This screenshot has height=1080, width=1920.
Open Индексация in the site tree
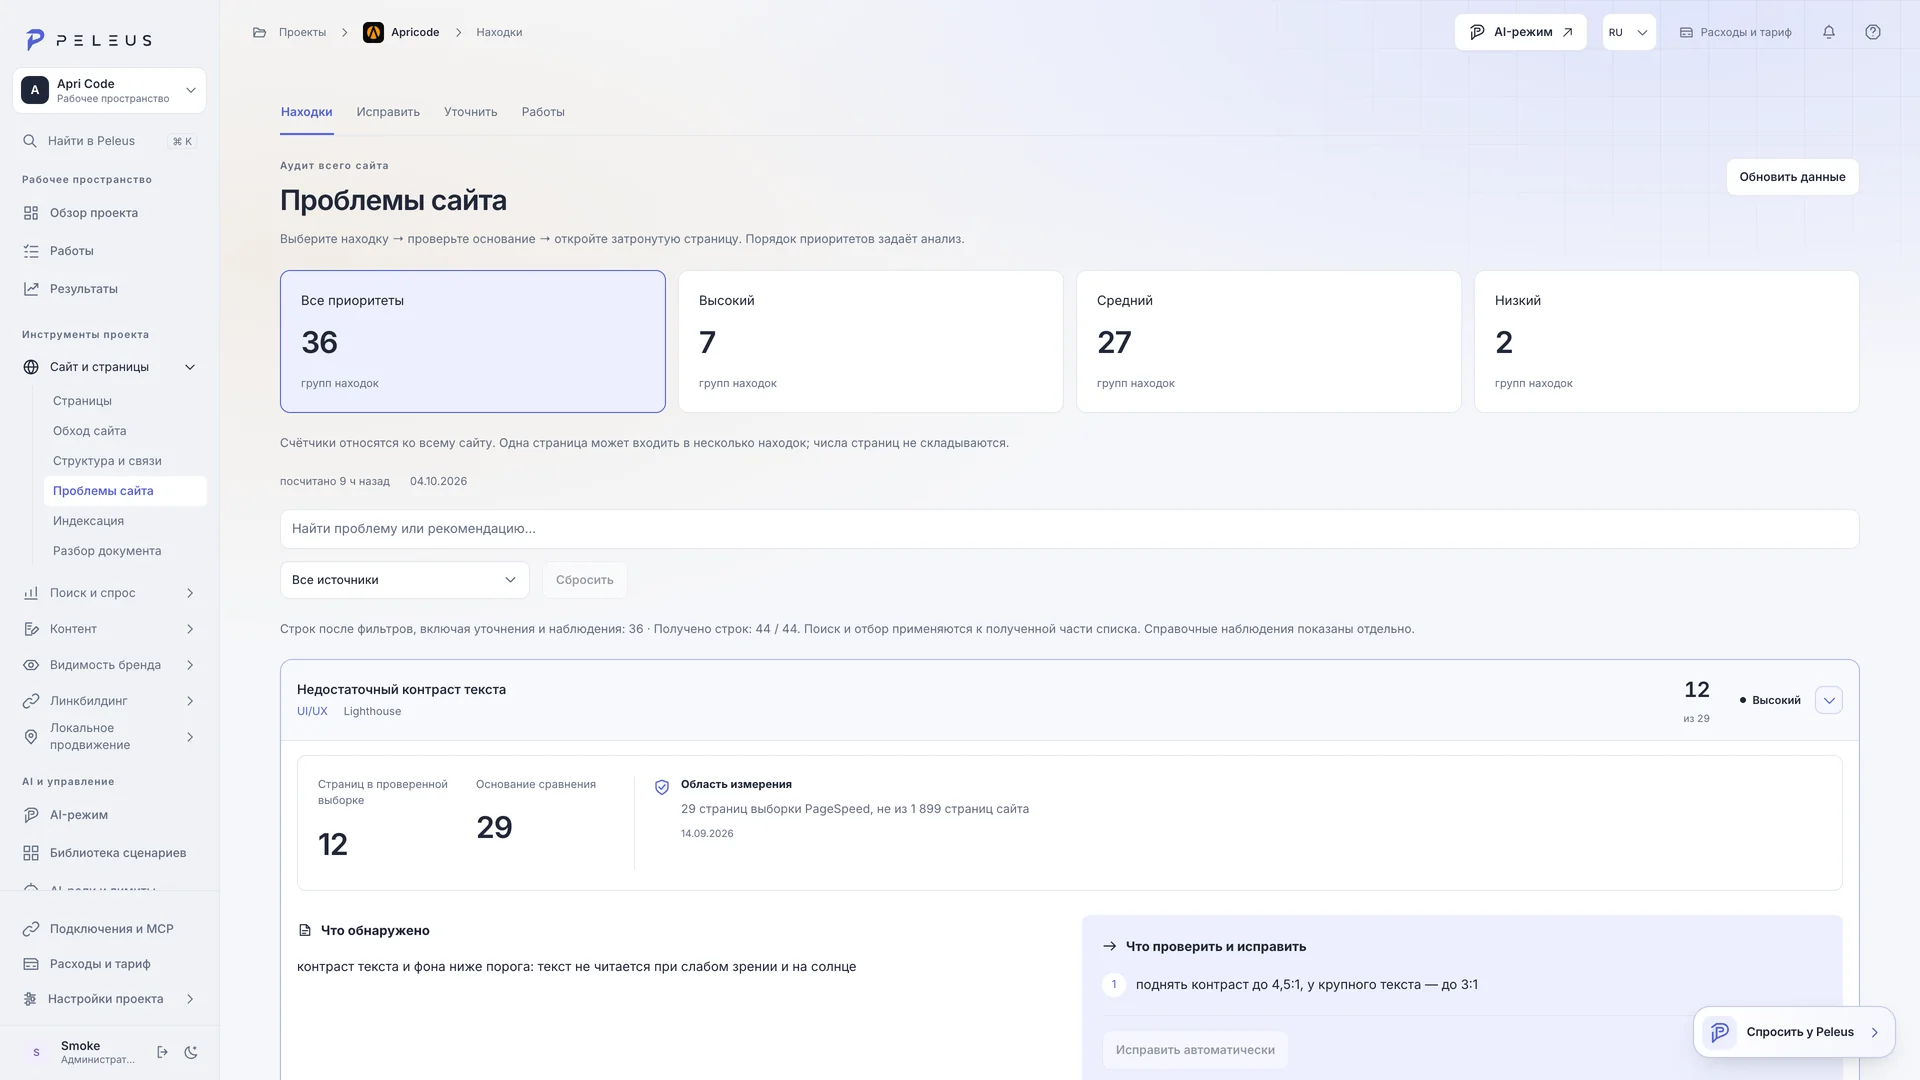click(x=89, y=521)
